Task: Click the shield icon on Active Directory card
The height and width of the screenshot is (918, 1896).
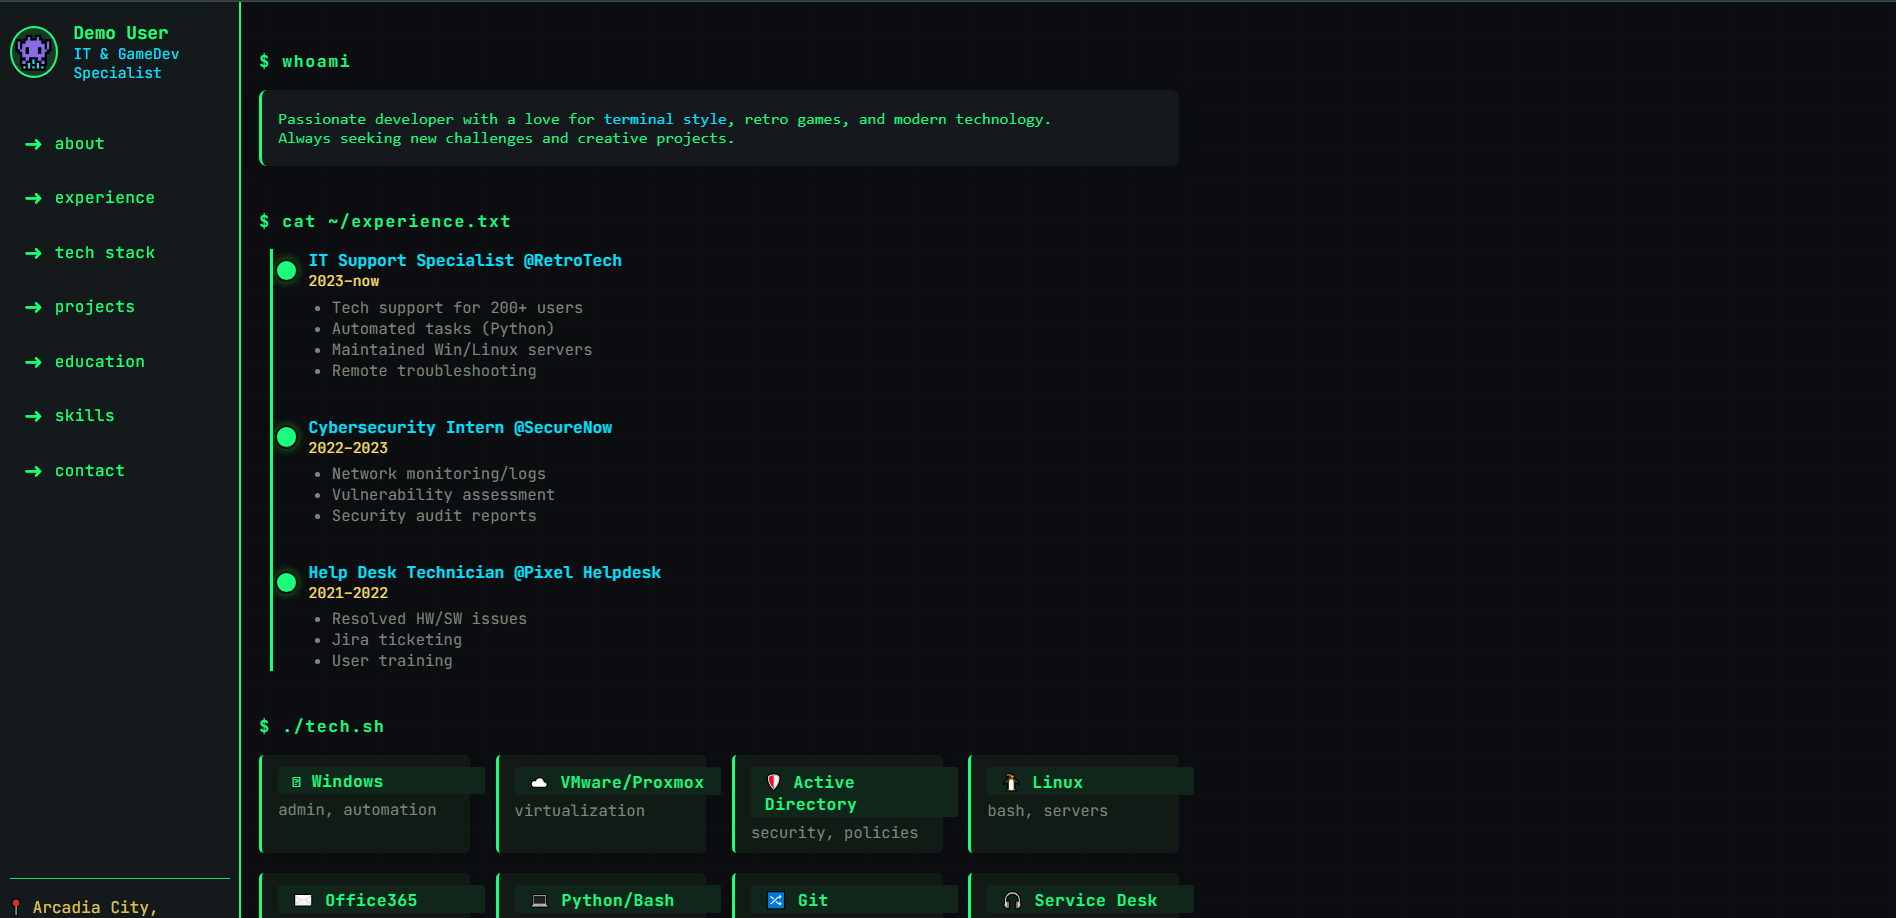Action: [773, 782]
